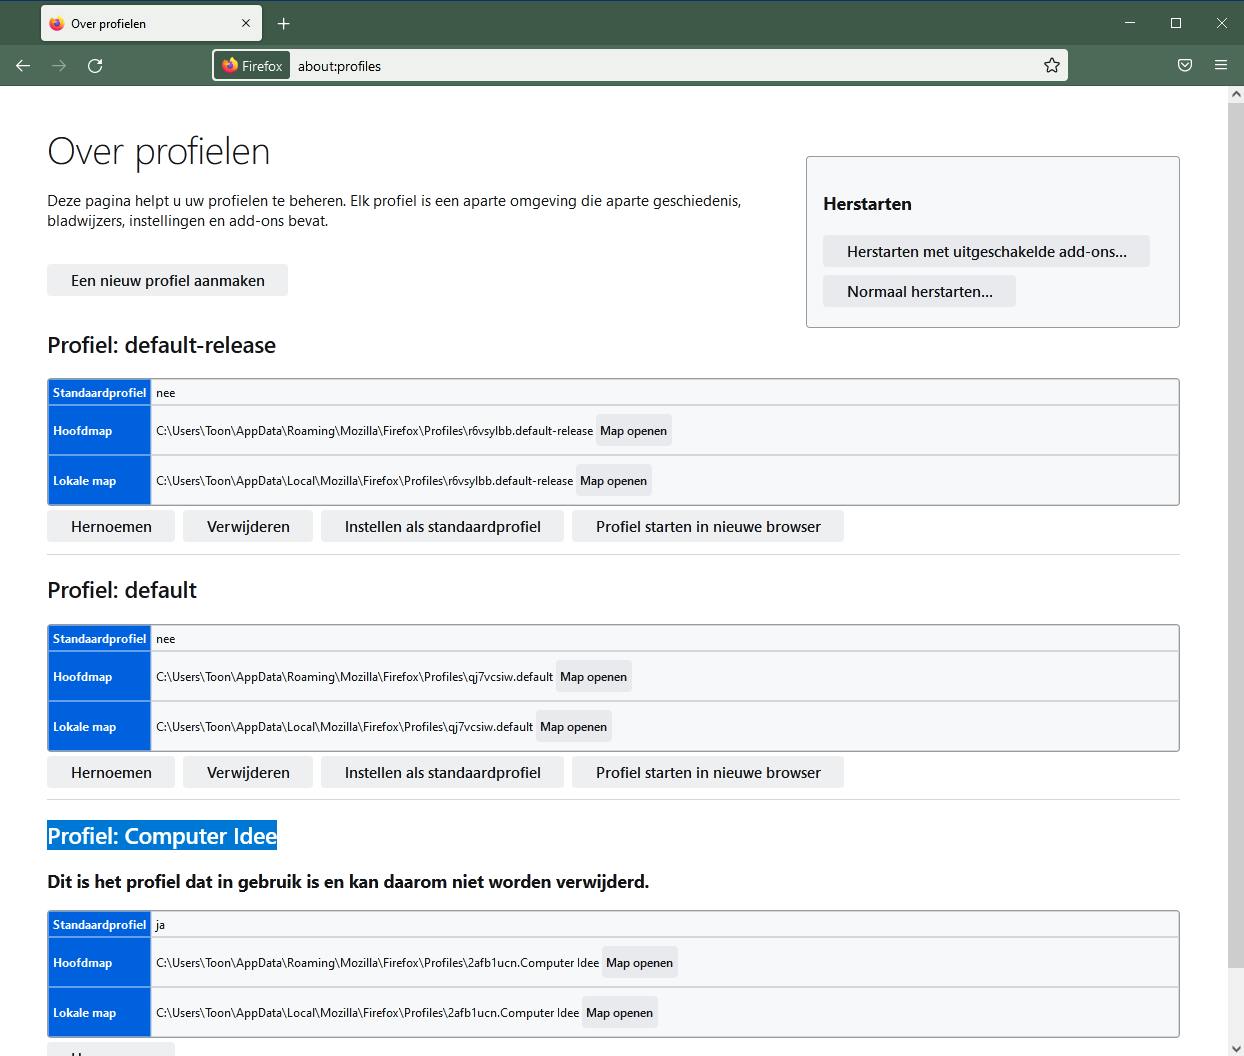Click the back navigation arrow

[23, 66]
